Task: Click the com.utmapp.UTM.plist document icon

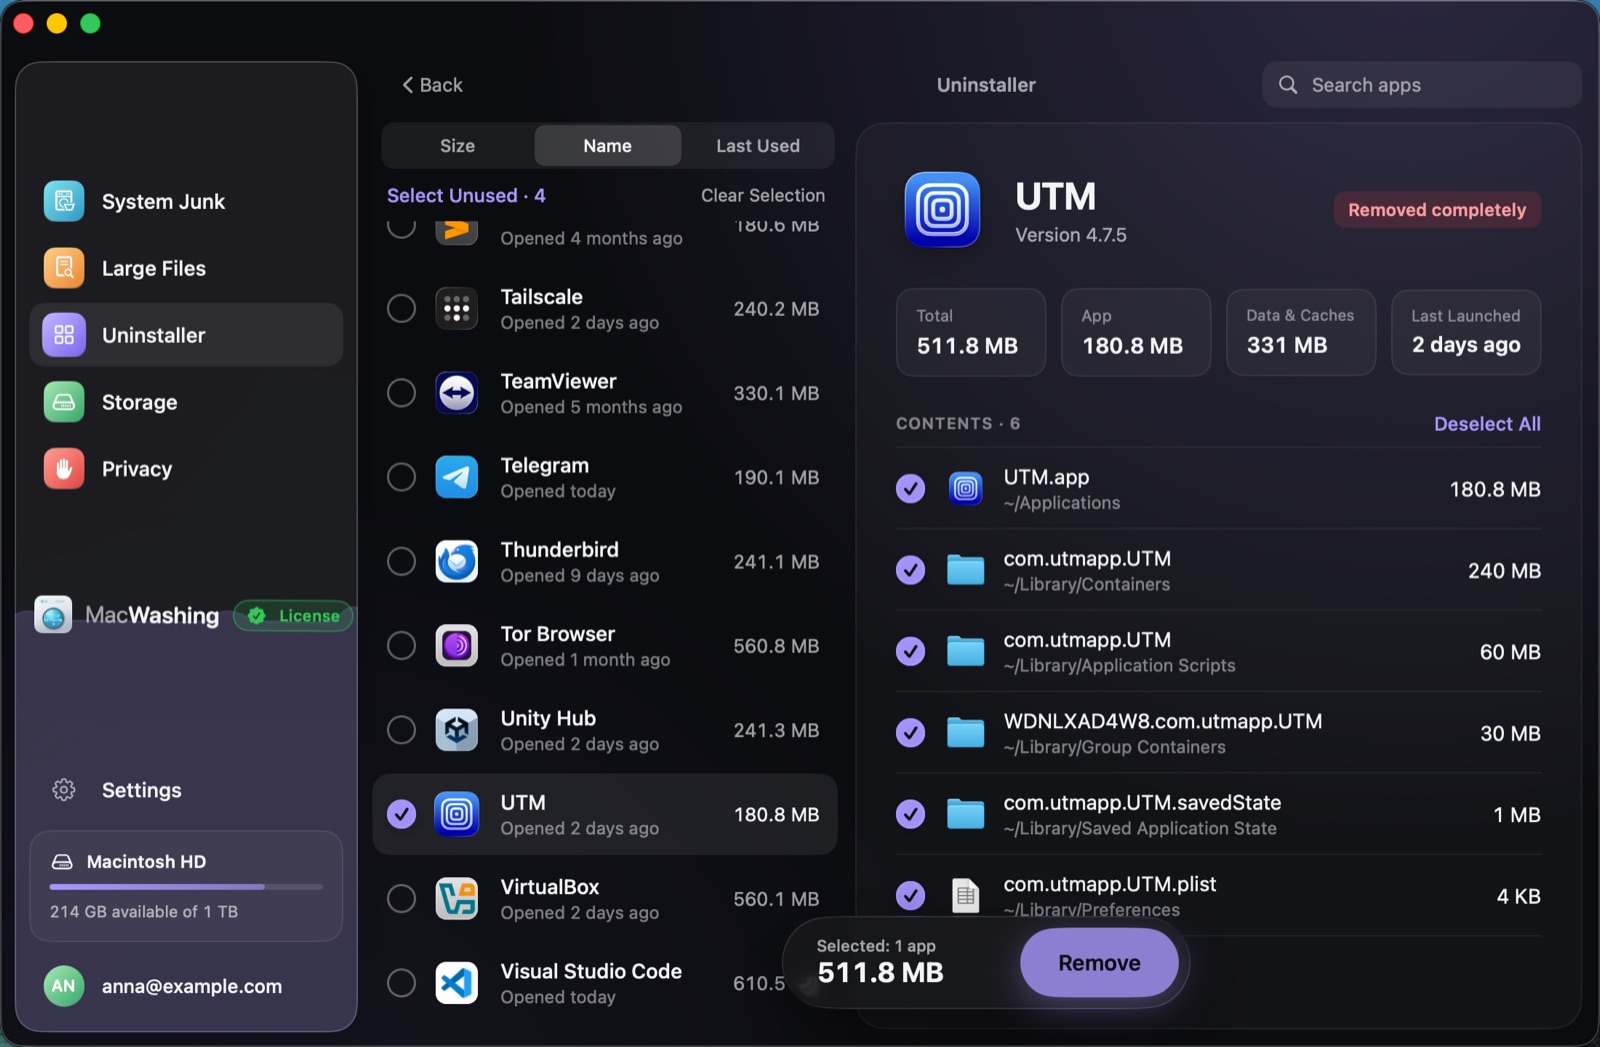Action: coord(965,895)
